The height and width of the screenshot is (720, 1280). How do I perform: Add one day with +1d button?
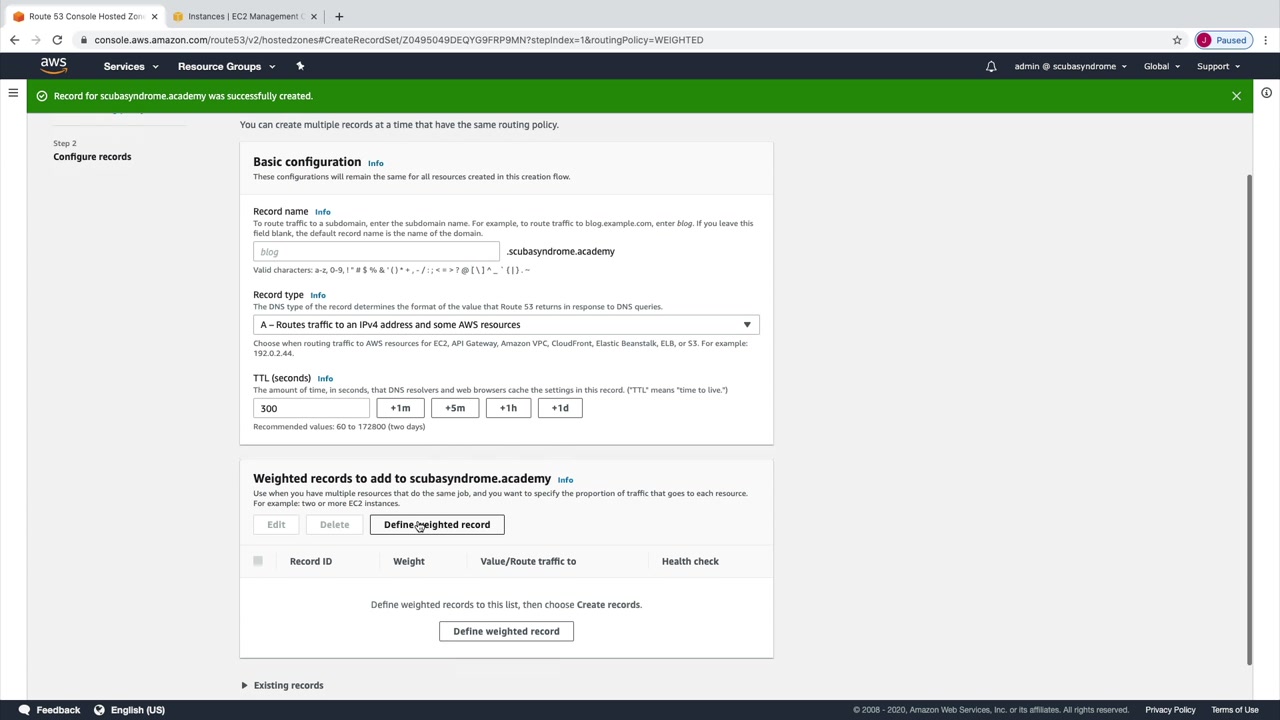click(x=560, y=408)
